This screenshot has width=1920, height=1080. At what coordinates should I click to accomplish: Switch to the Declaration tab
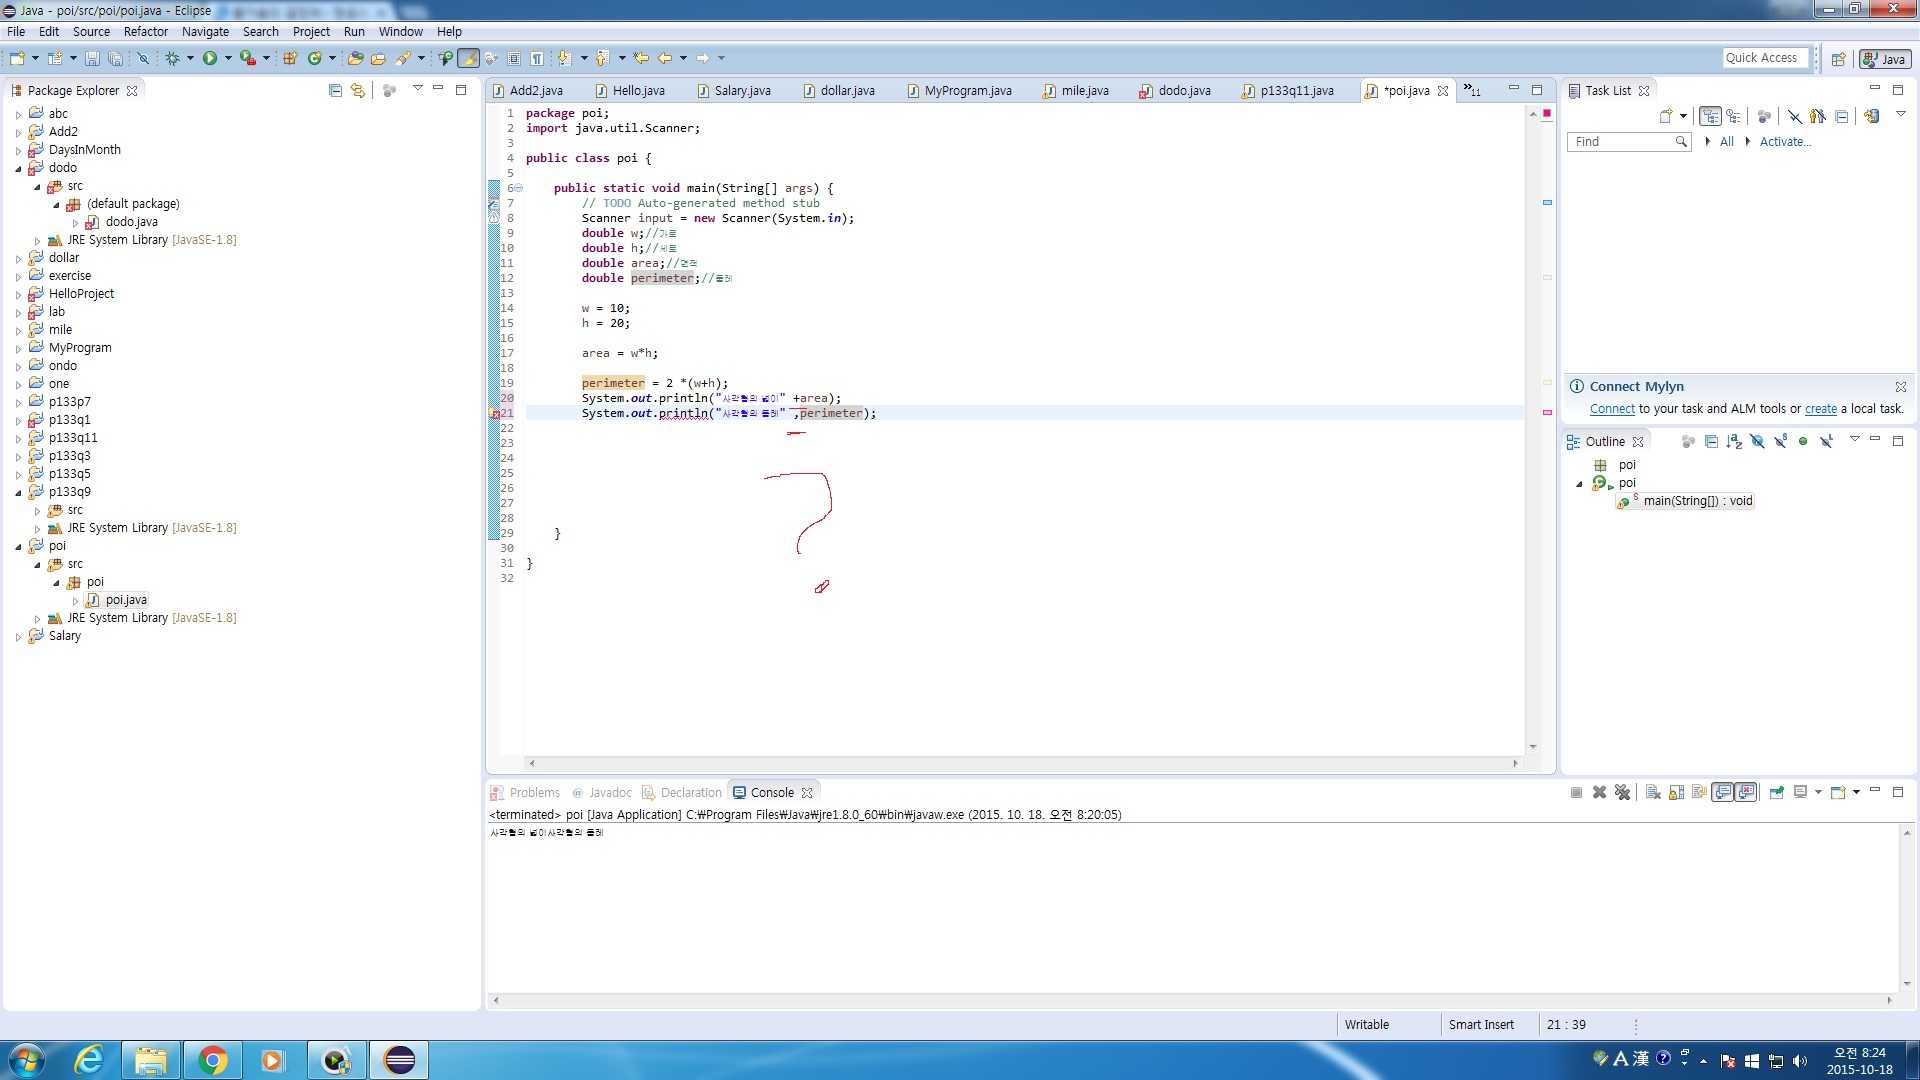pos(681,792)
